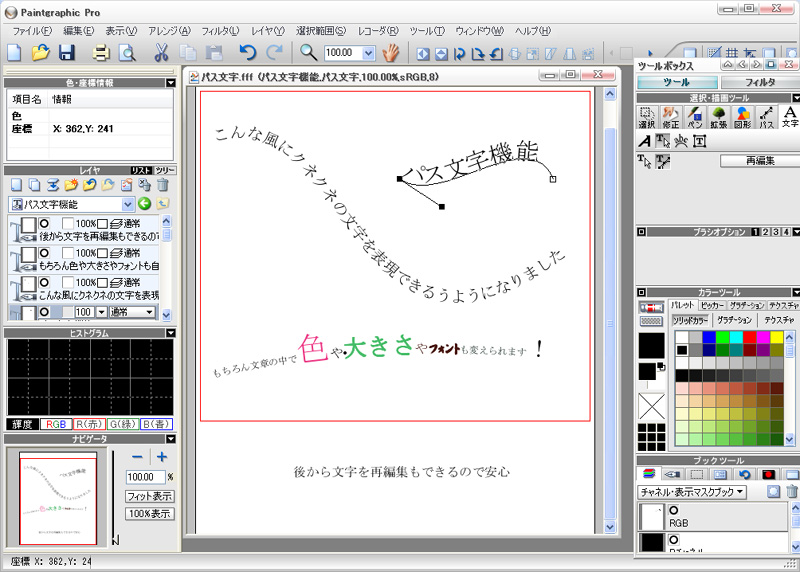
Task: Choose the italic A text sub-tool
Action: (x=645, y=141)
